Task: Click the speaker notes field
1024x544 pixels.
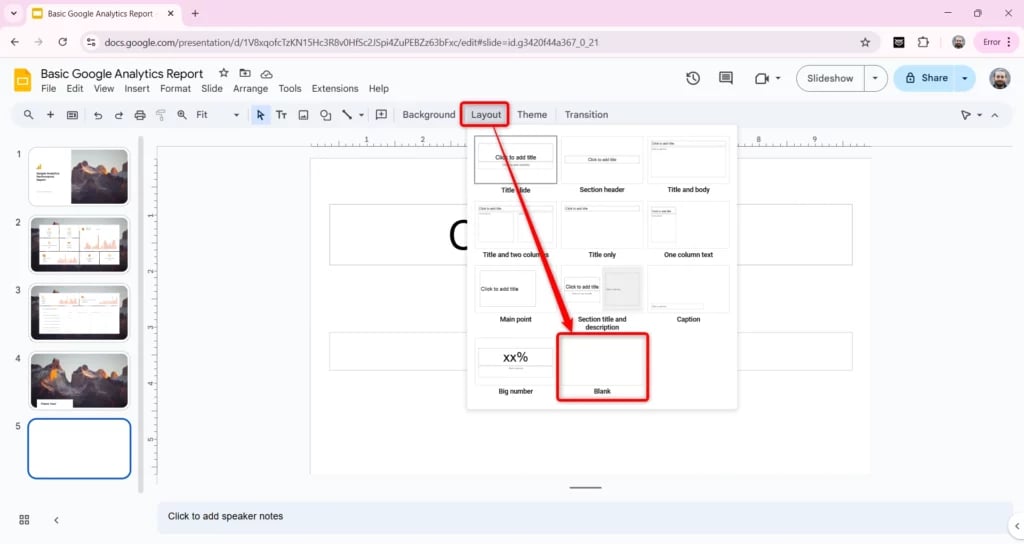Action: pyautogui.click(x=585, y=517)
